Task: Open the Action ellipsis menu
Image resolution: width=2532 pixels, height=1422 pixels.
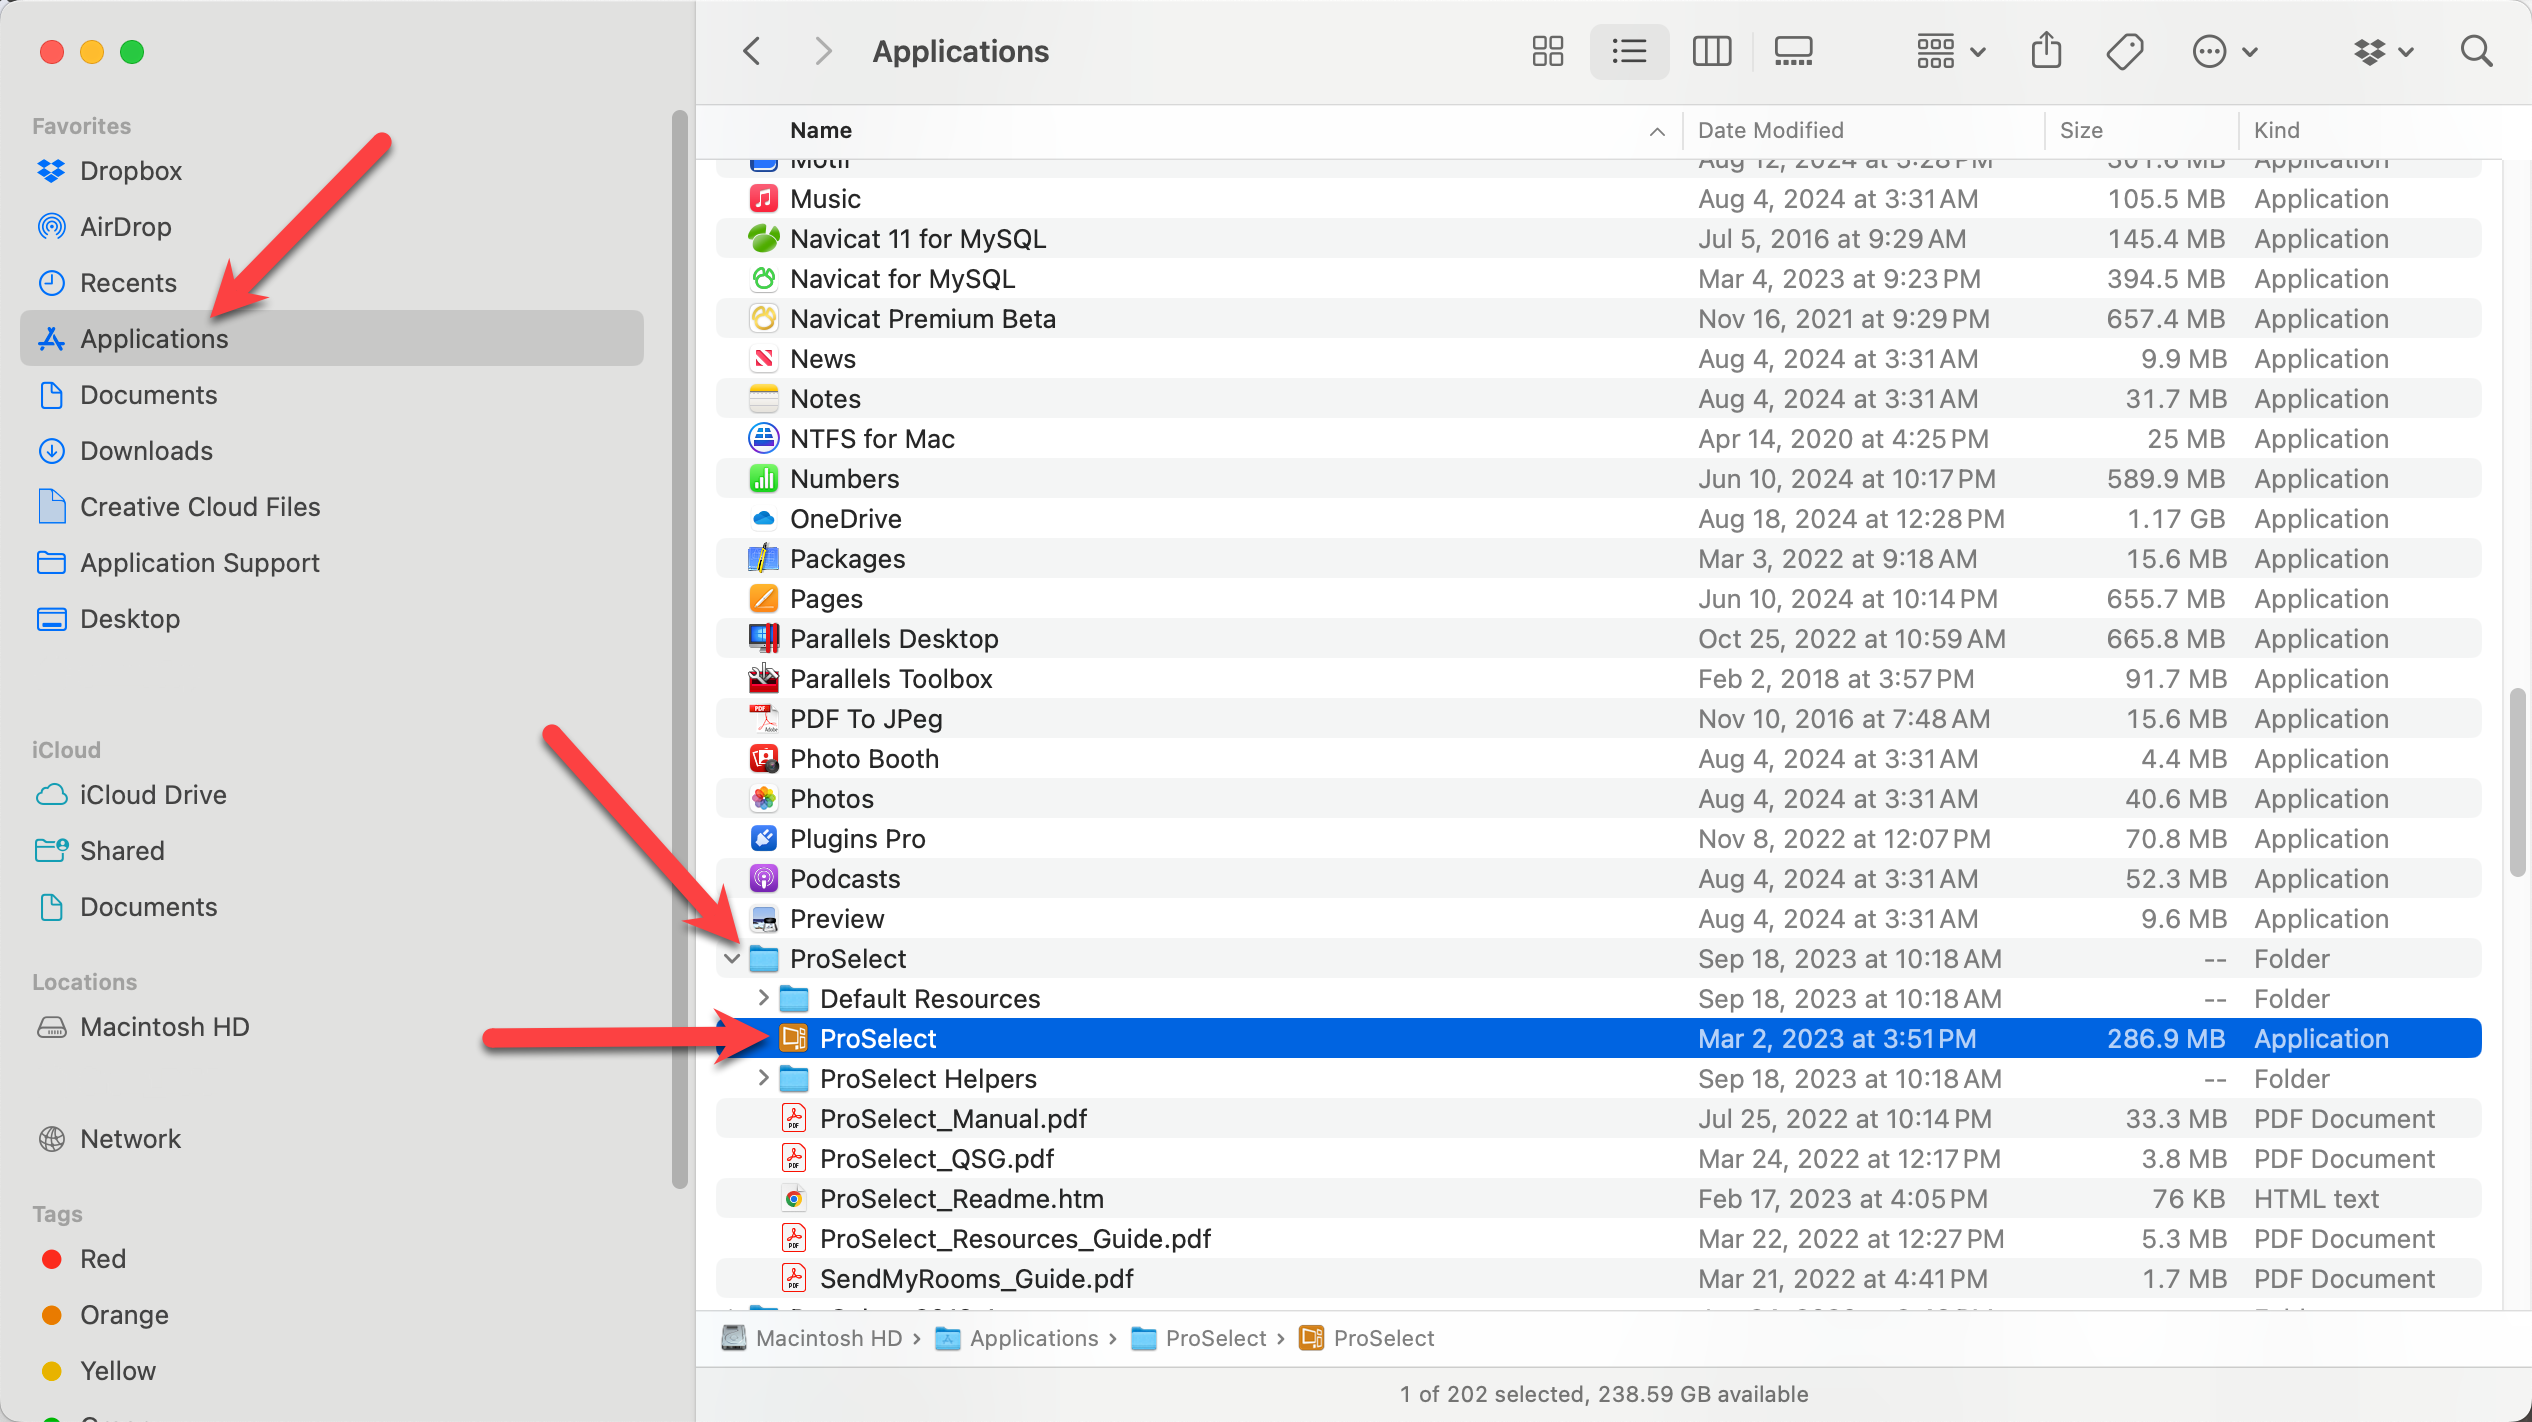Action: pos(2223,51)
